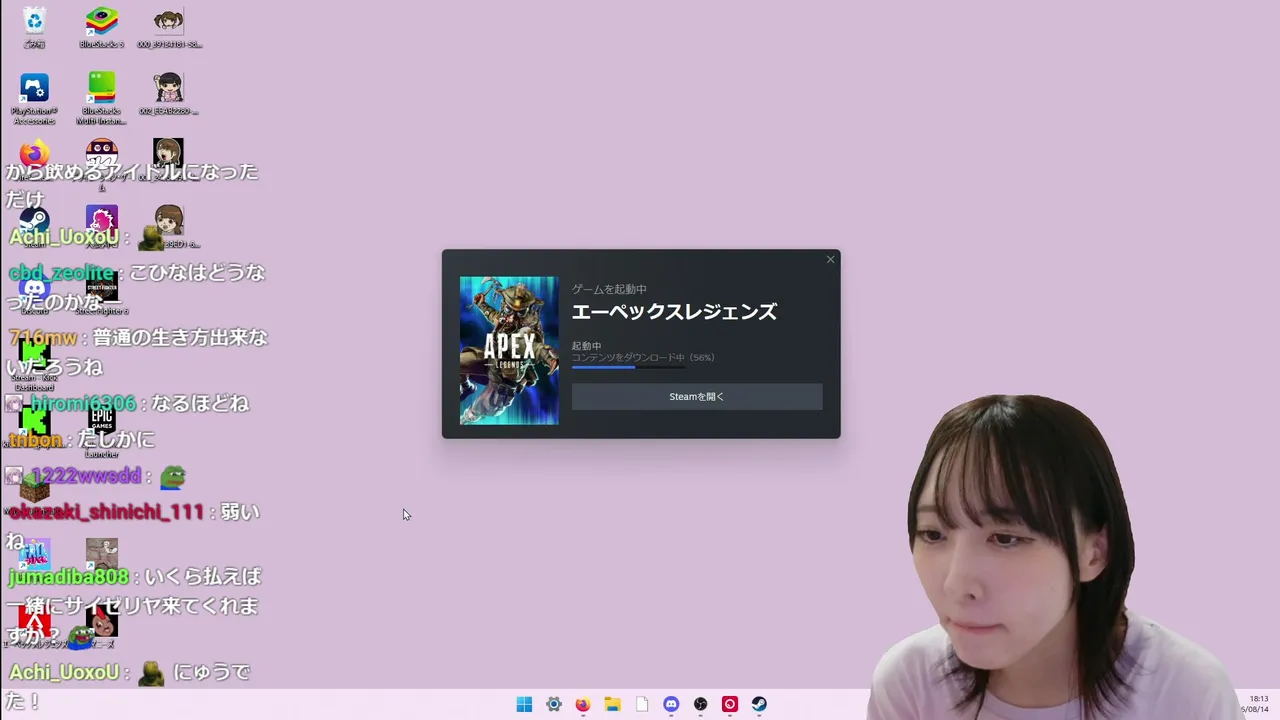
Task: Click the Apex Legends cover art
Action: tap(509, 351)
